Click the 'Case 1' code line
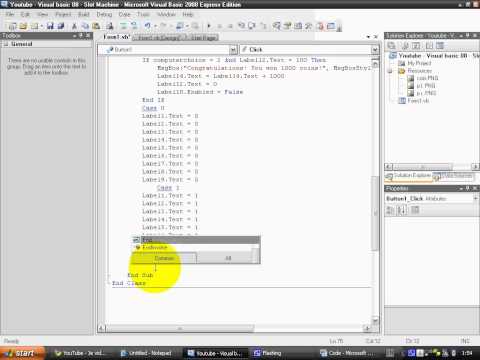This screenshot has width=480, height=360. click(x=168, y=188)
